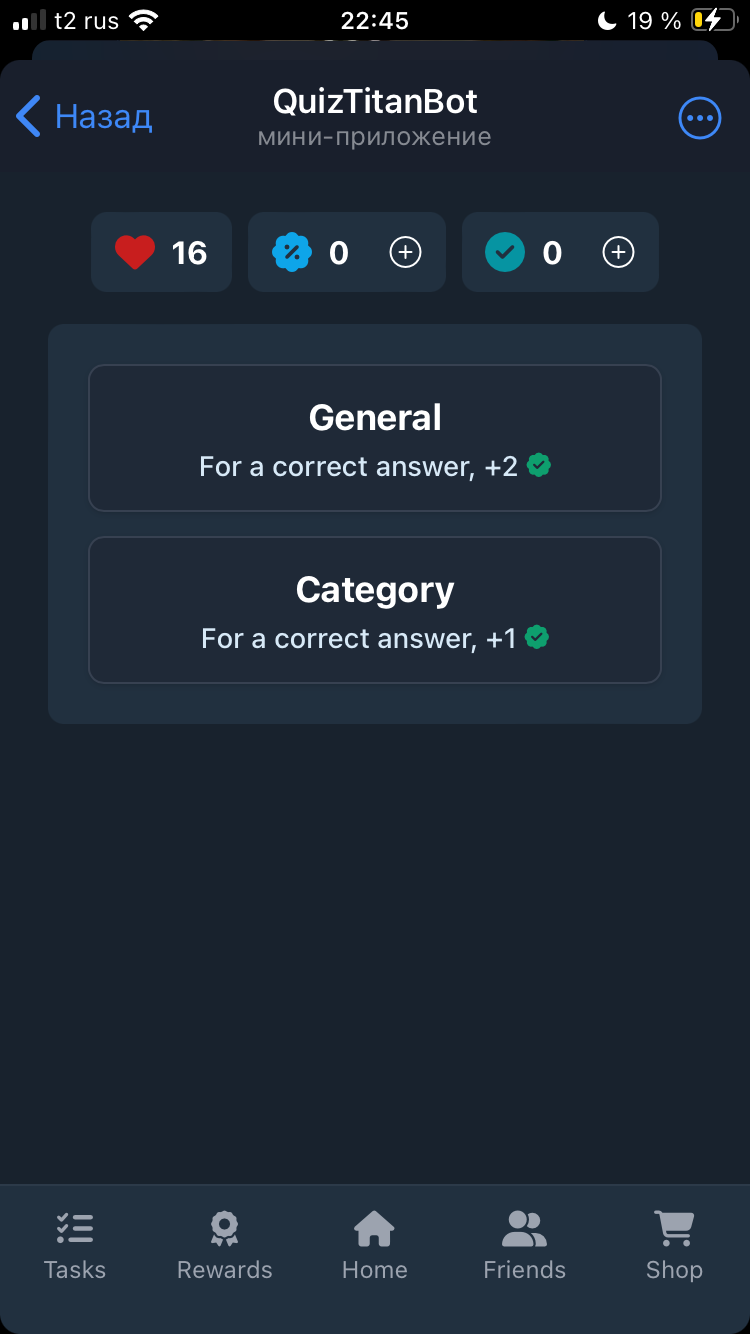750x1334 pixels.
Task: Click plus next to the checkmark counter
Action: [x=618, y=252]
